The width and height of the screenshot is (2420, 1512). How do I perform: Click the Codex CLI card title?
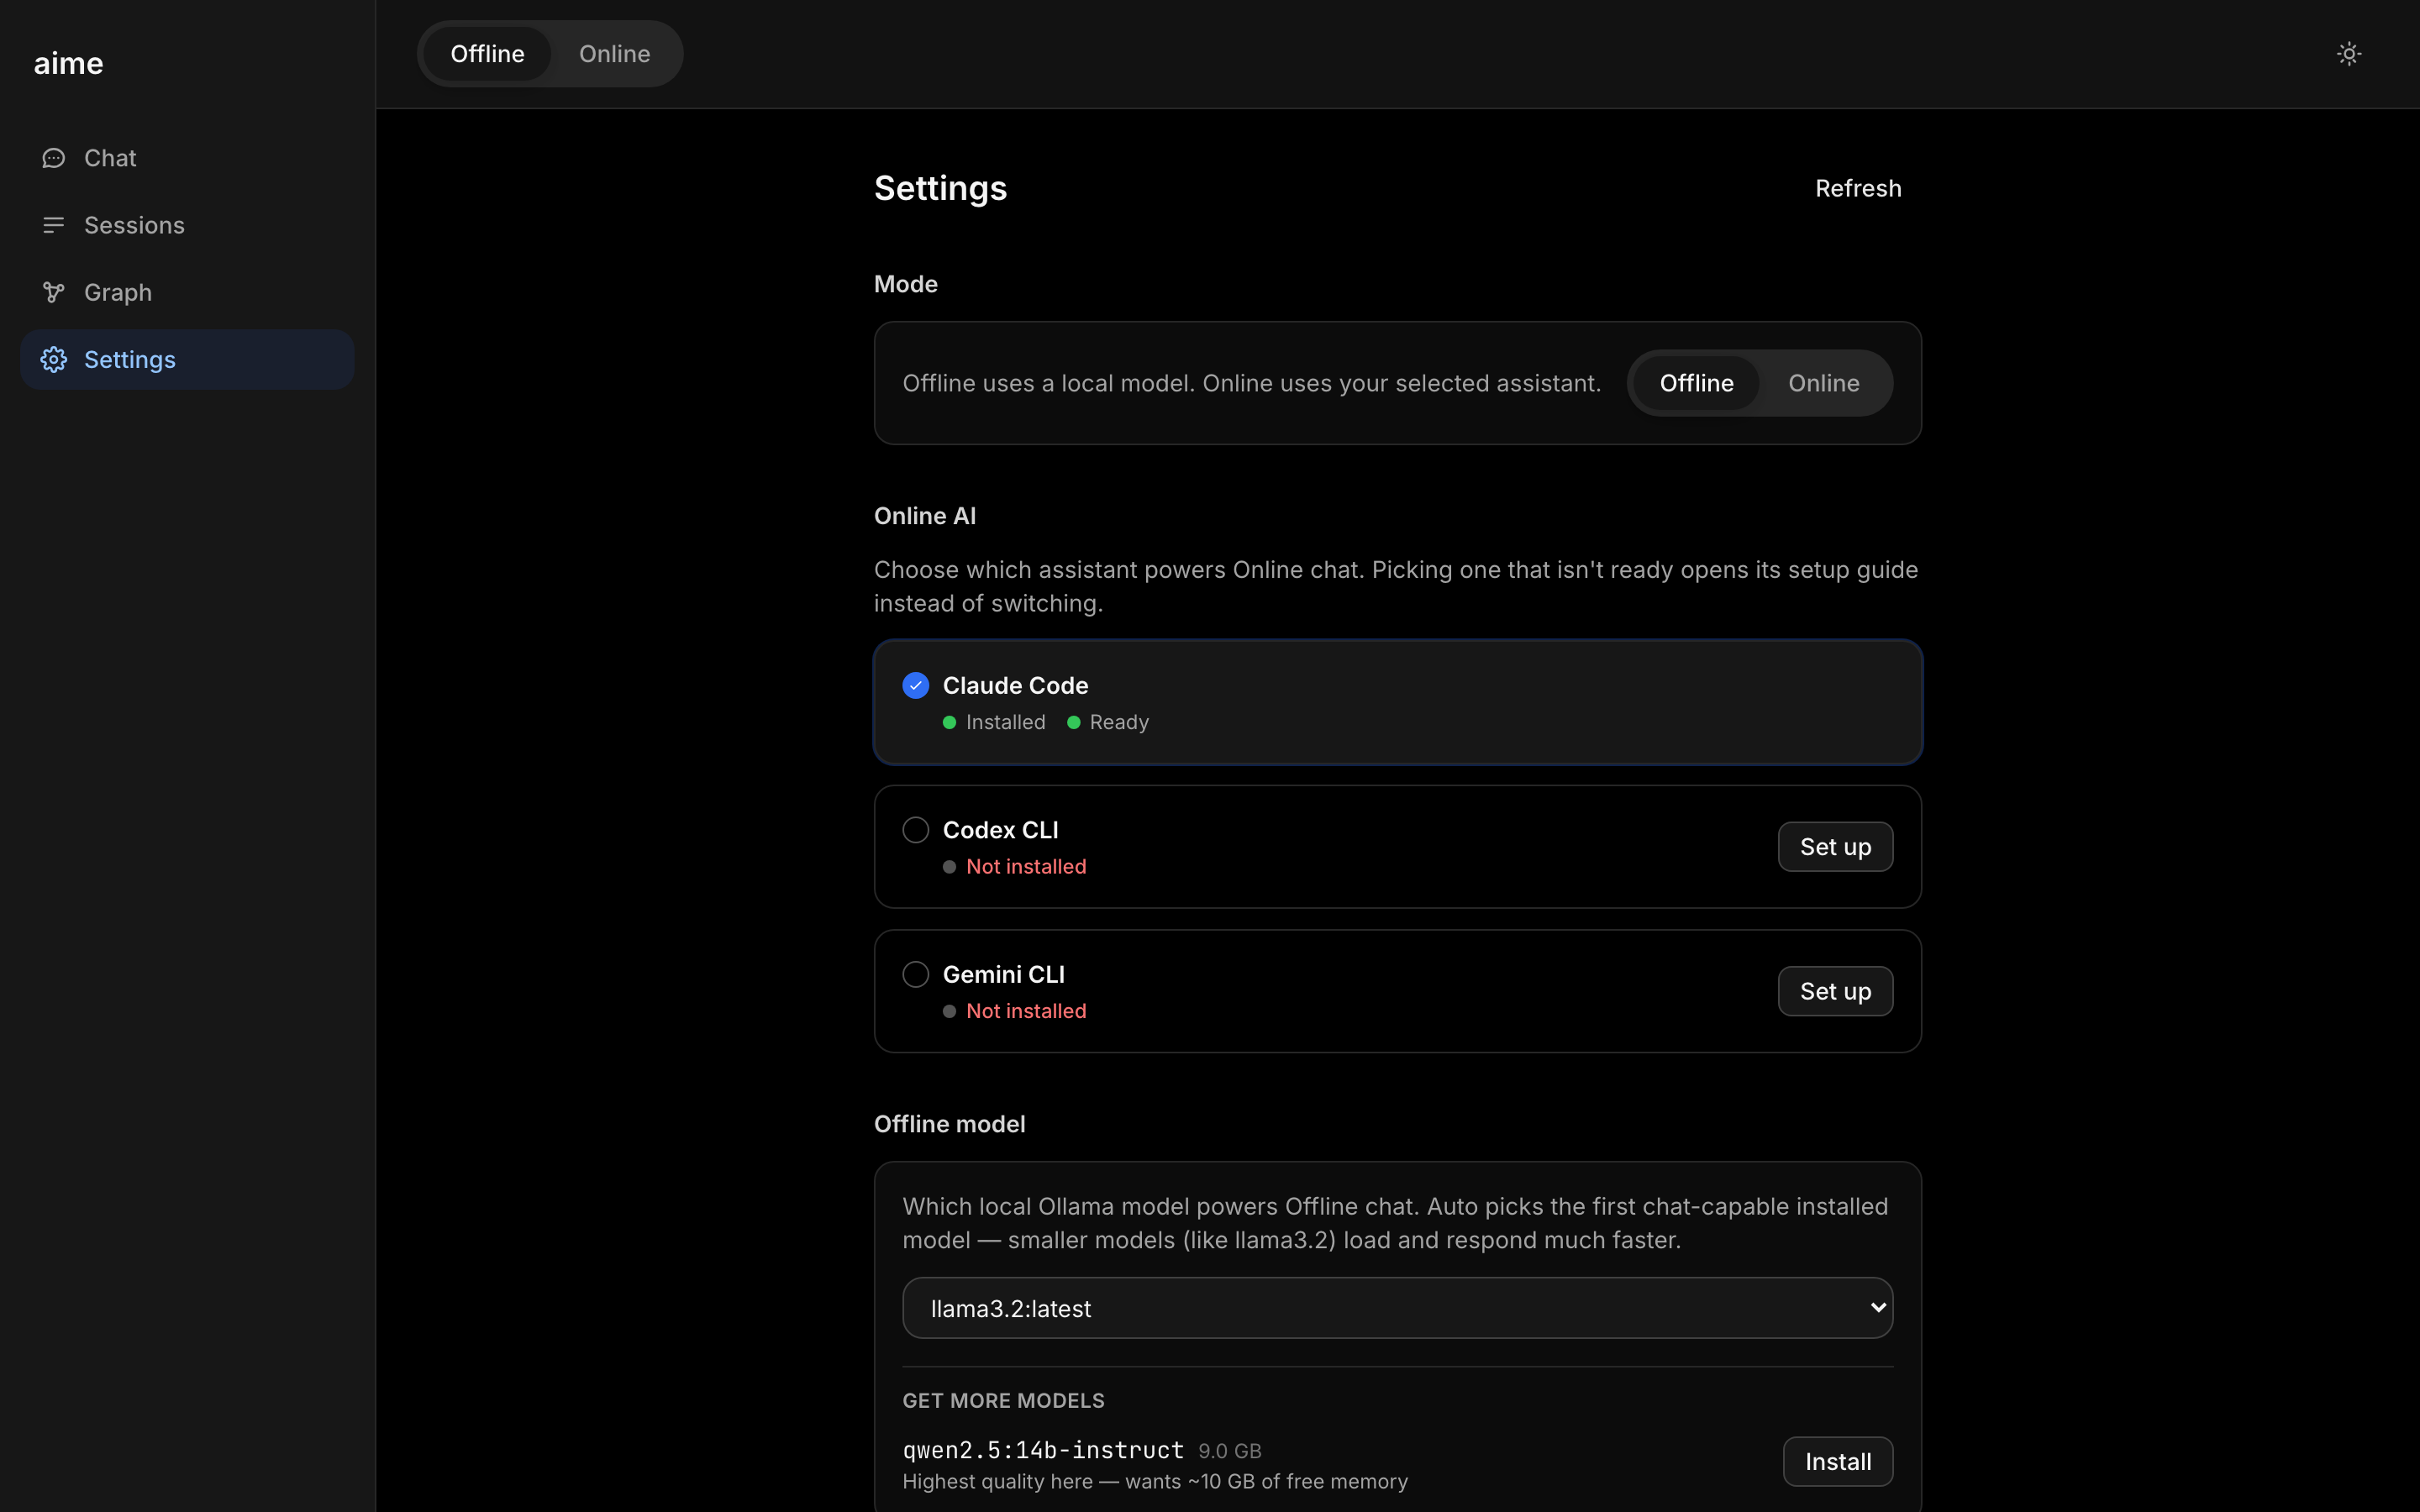(x=1000, y=830)
